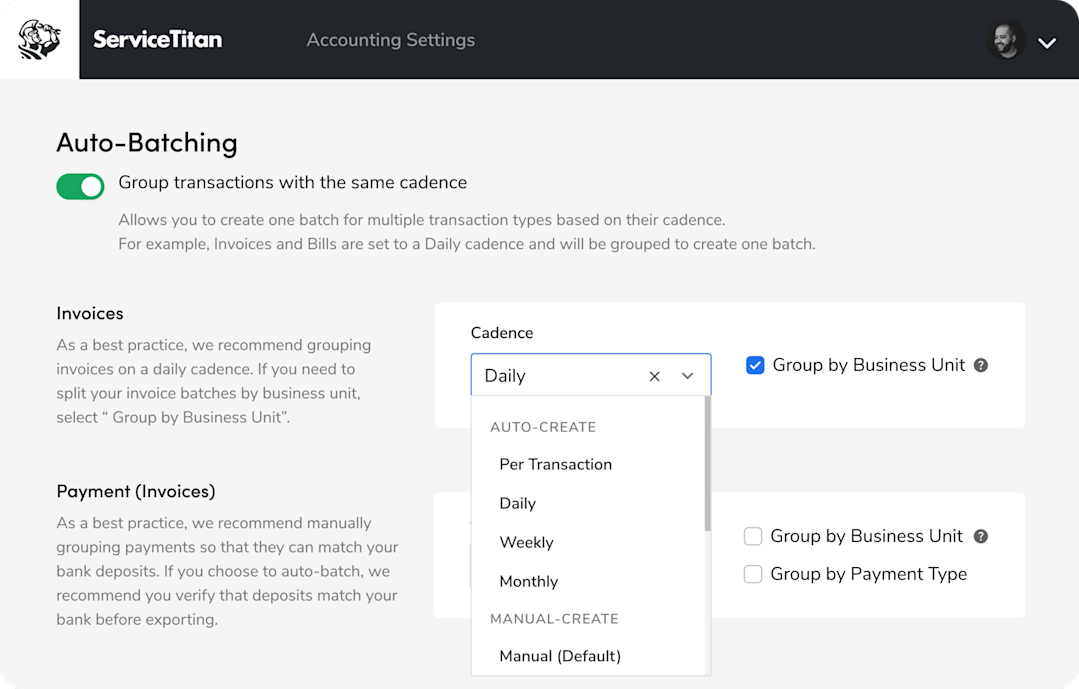Check Payment Group by Business Unit checkbox
Screen dimensions: 1079x689
(753, 536)
